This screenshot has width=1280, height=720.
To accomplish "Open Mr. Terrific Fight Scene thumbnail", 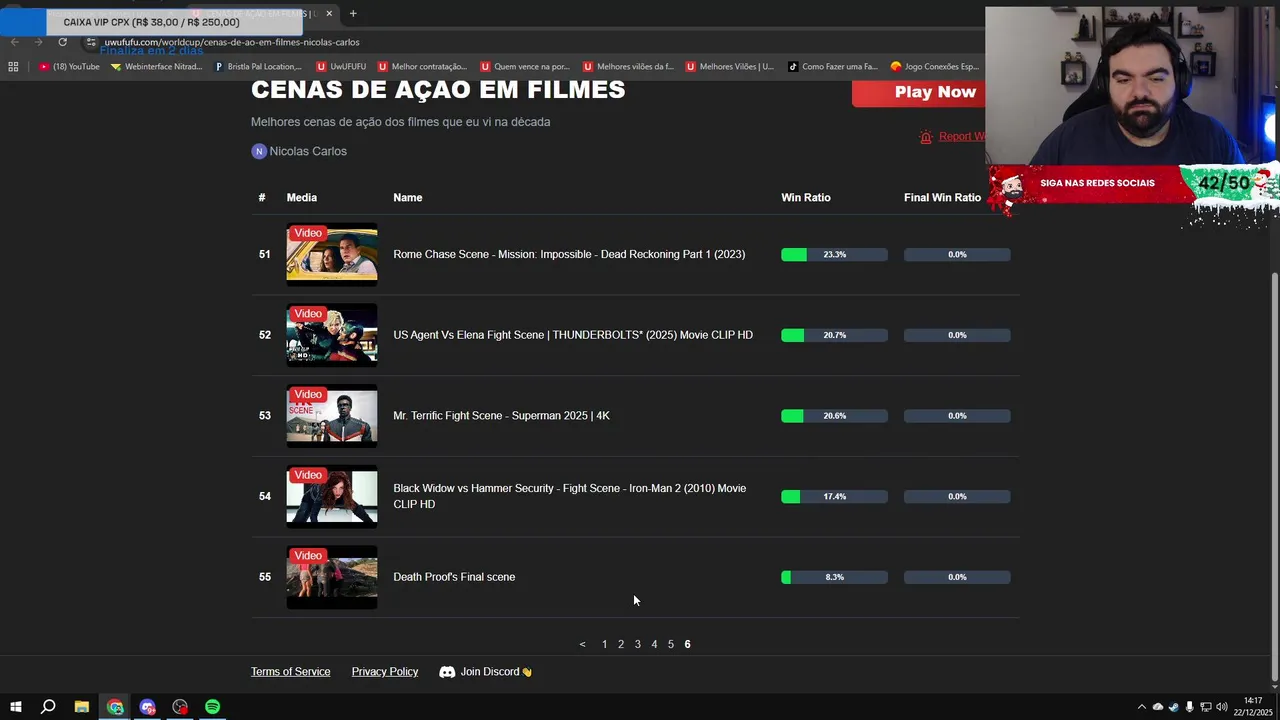I will pyautogui.click(x=332, y=416).
